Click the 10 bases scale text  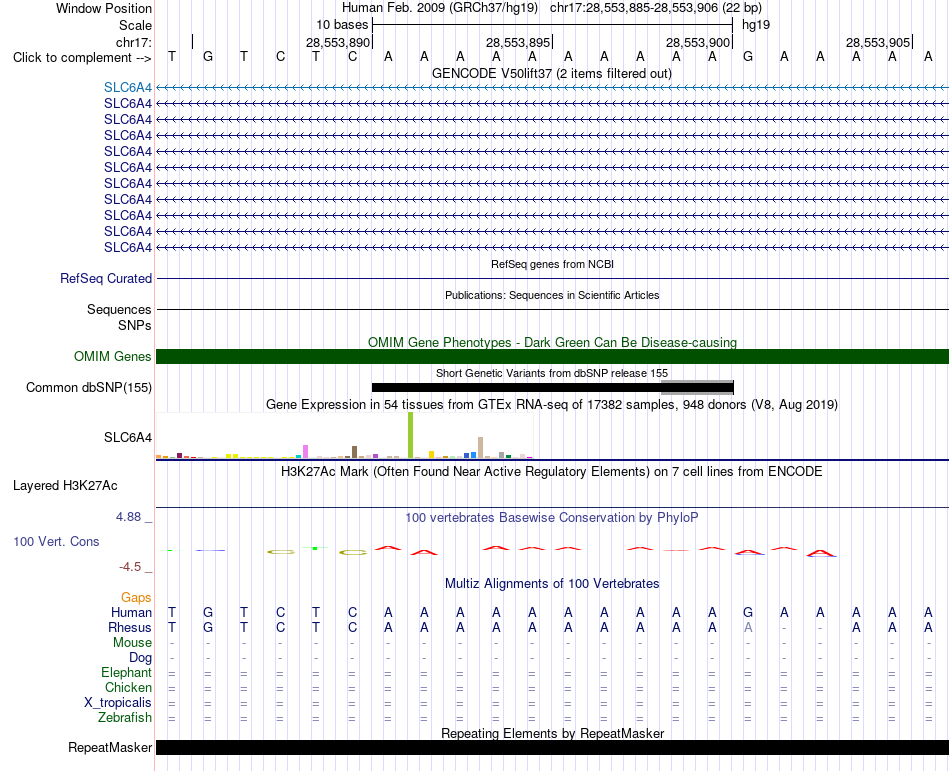[x=342, y=25]
